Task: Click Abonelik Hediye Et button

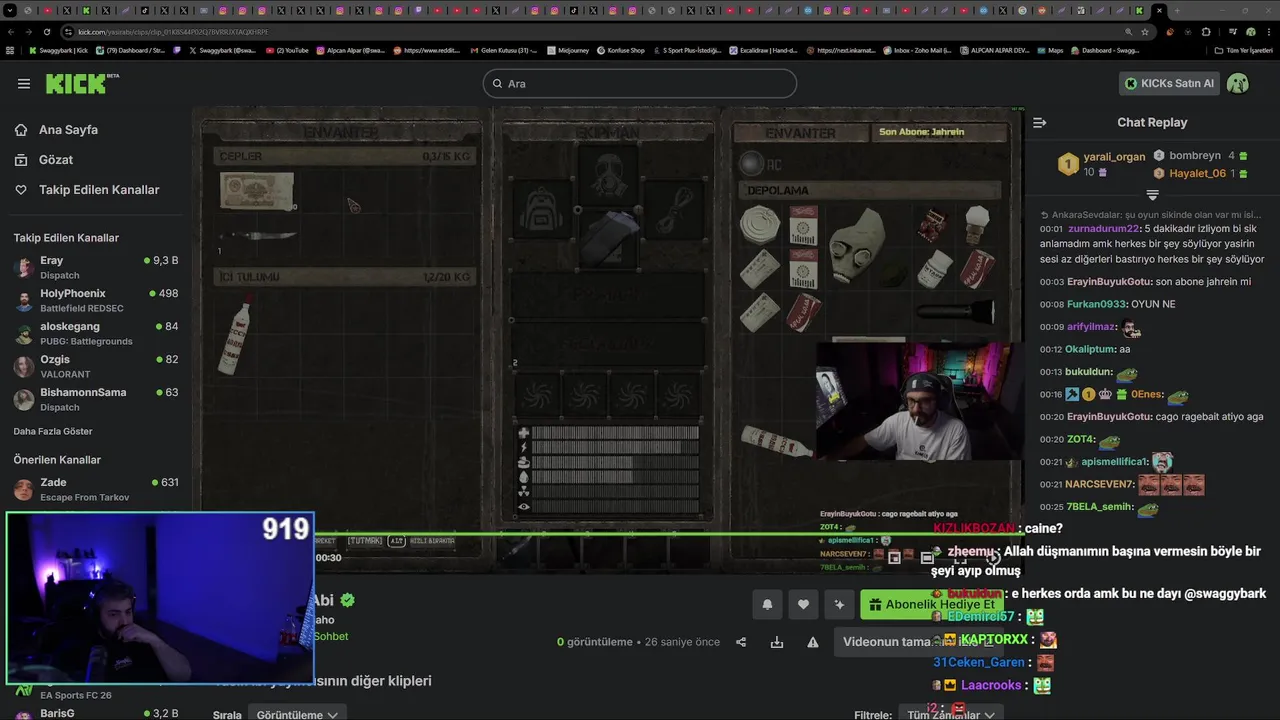Action: 932,604
